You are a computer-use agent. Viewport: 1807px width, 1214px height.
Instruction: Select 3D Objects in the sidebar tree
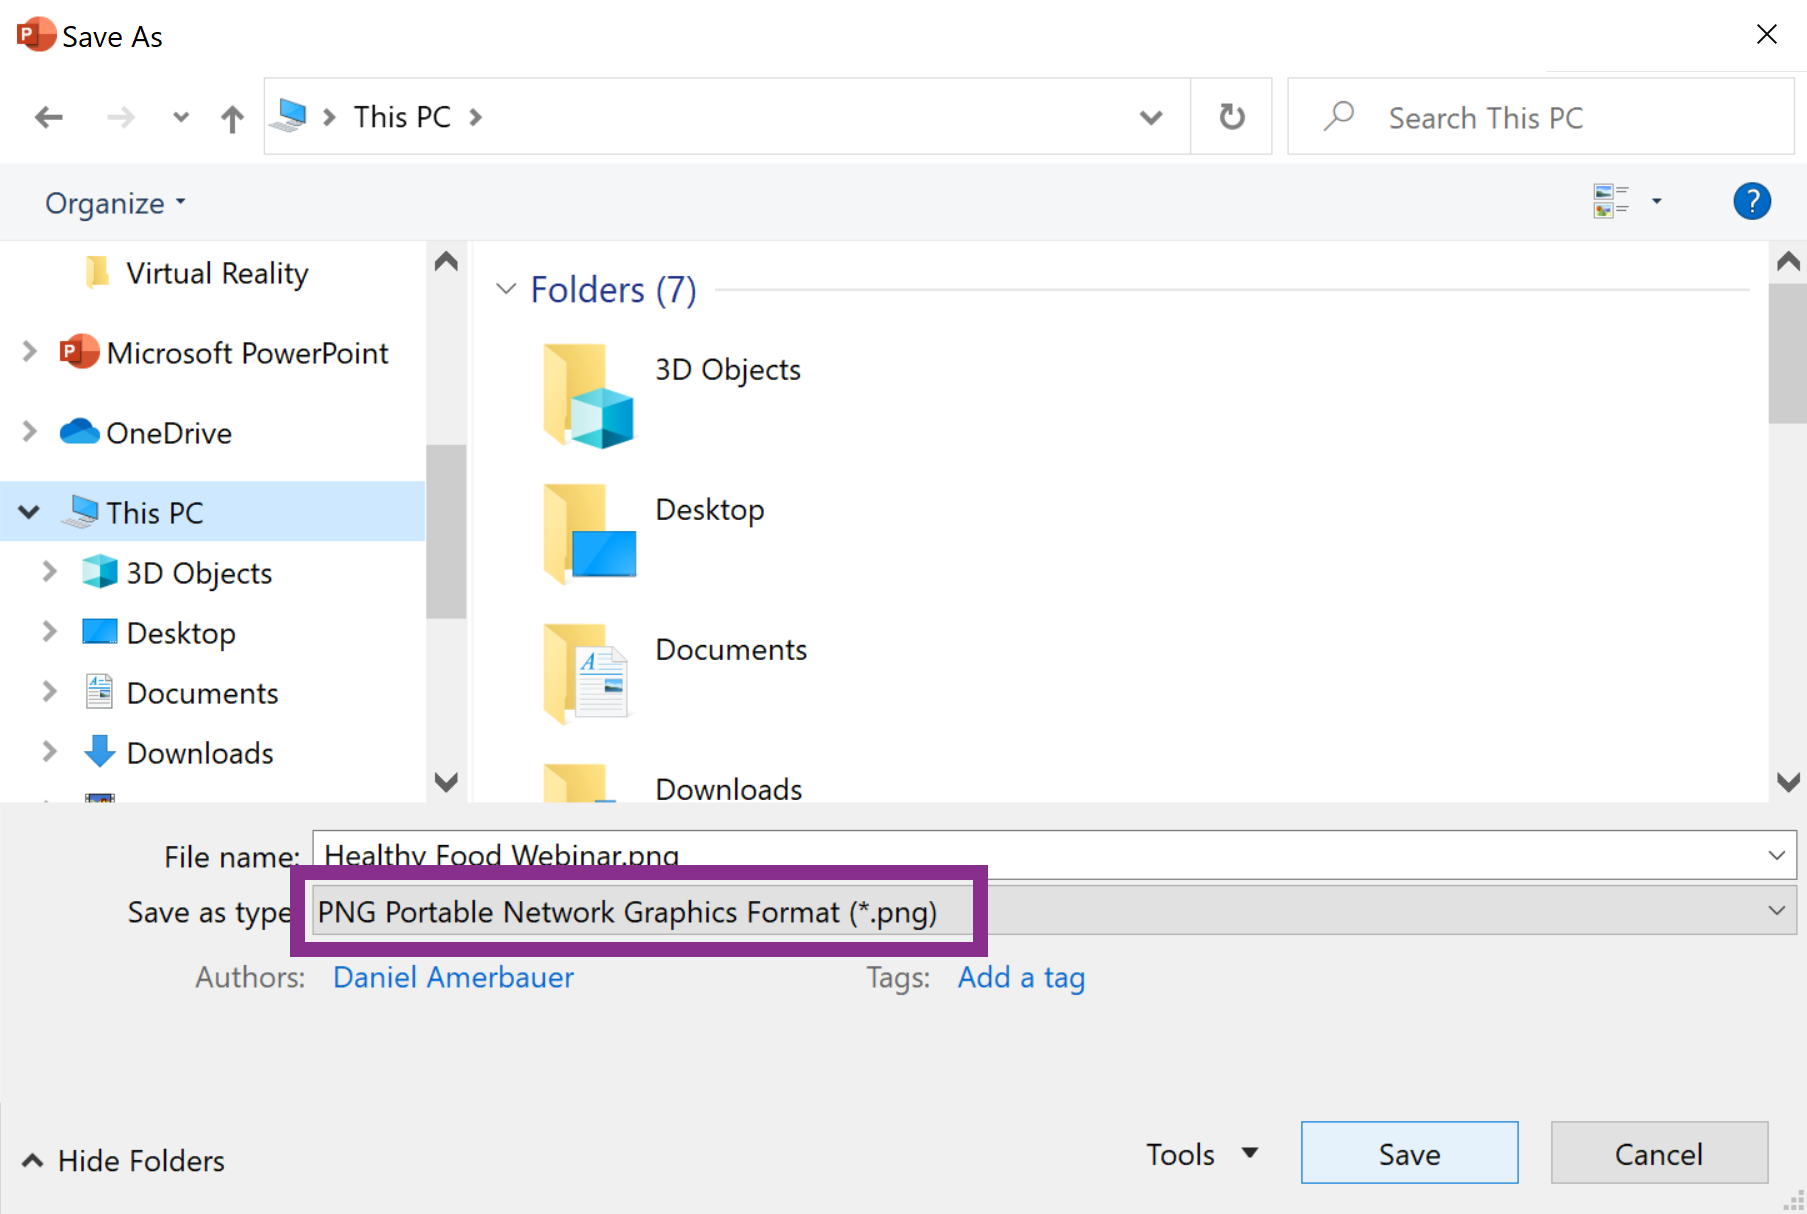coord(199,573)
